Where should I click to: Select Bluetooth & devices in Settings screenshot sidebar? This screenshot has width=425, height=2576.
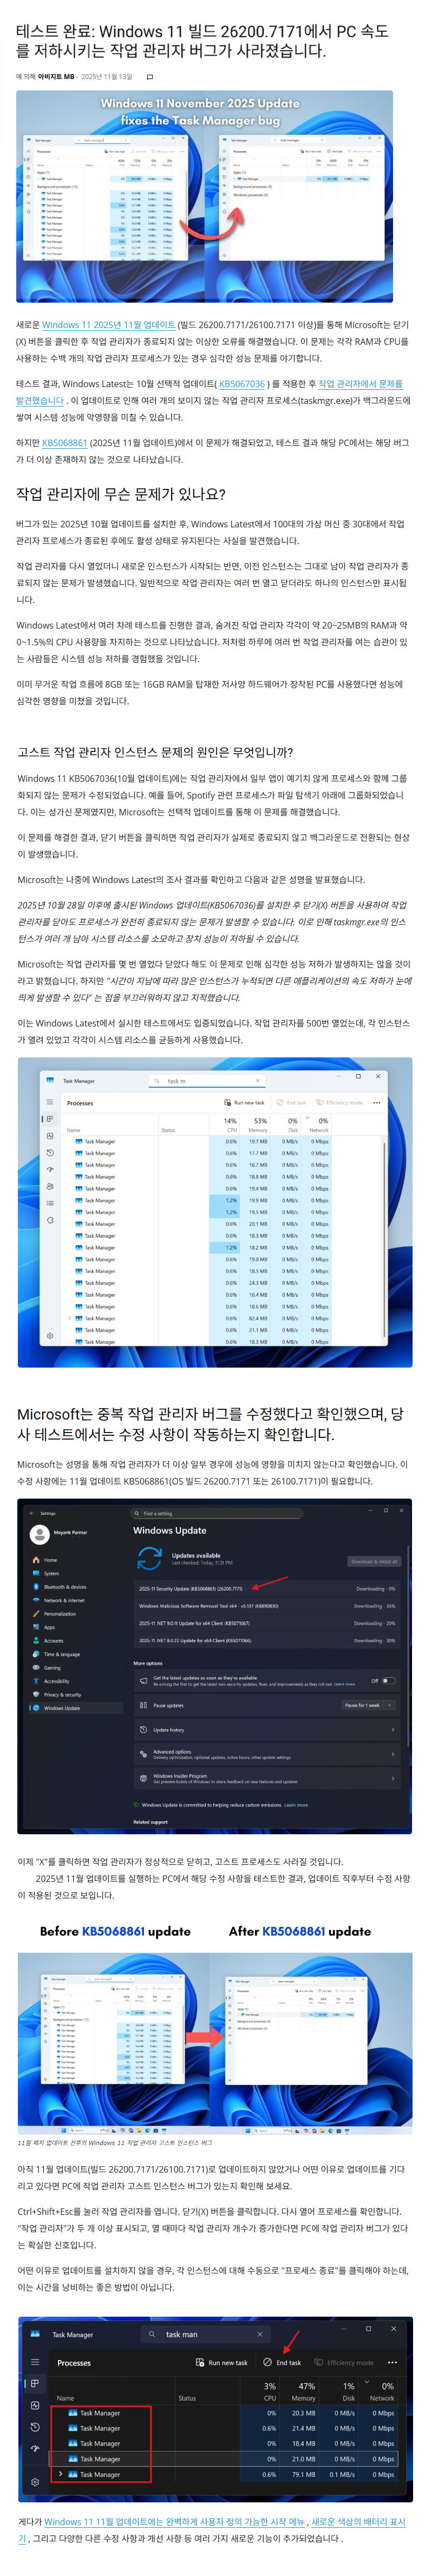(x=64, y=1587)
